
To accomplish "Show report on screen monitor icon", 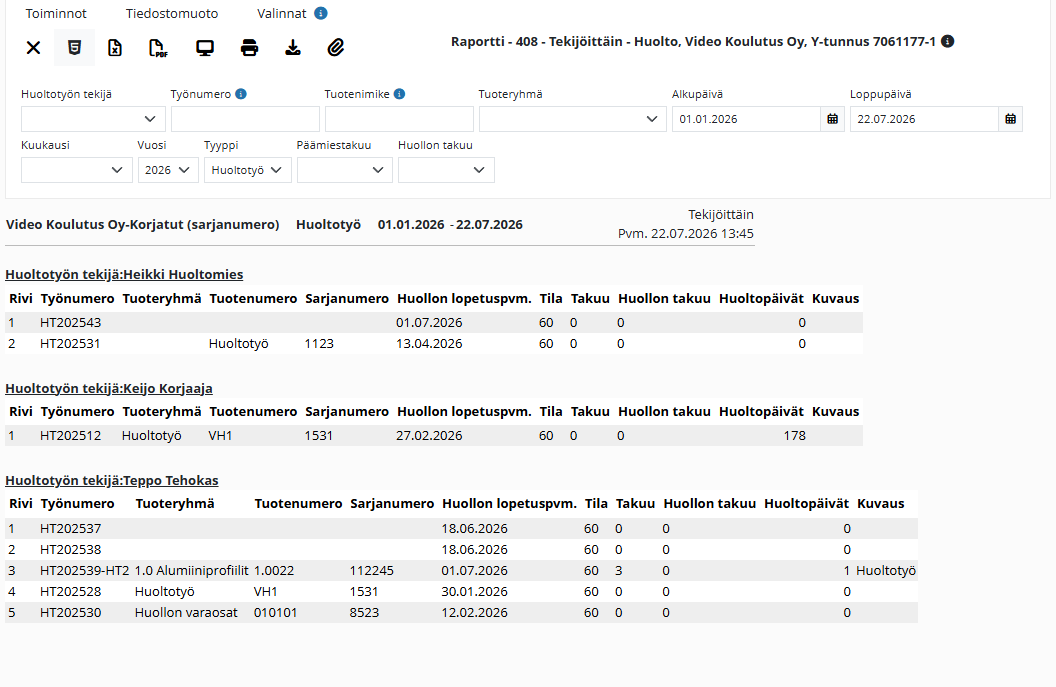I will 205,48.
